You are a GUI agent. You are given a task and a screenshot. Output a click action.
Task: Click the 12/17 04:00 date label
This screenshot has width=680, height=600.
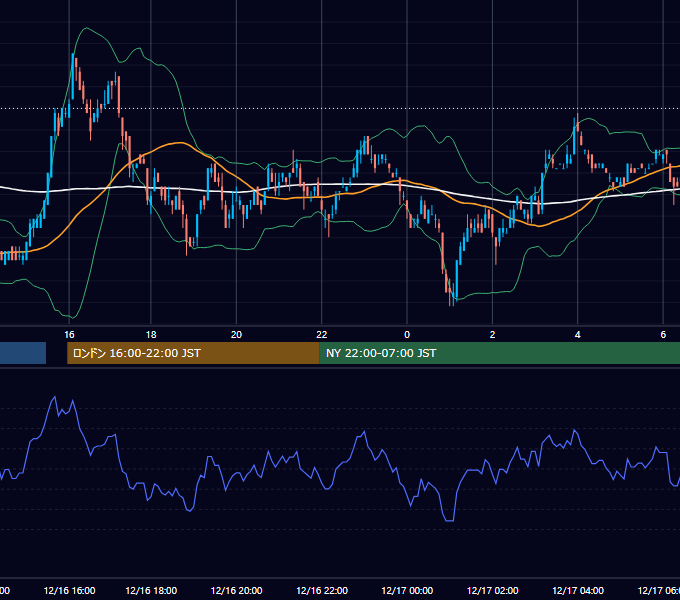pyautogui.click(x=578, y=590)
